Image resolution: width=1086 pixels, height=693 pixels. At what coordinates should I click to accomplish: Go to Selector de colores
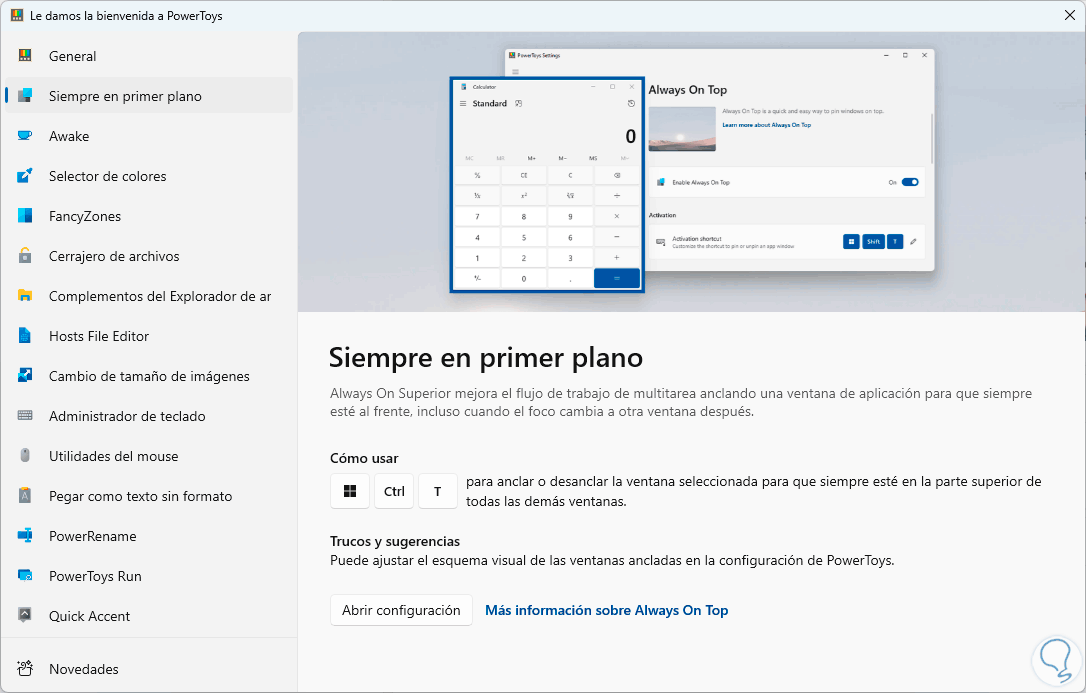click(149, 176)
